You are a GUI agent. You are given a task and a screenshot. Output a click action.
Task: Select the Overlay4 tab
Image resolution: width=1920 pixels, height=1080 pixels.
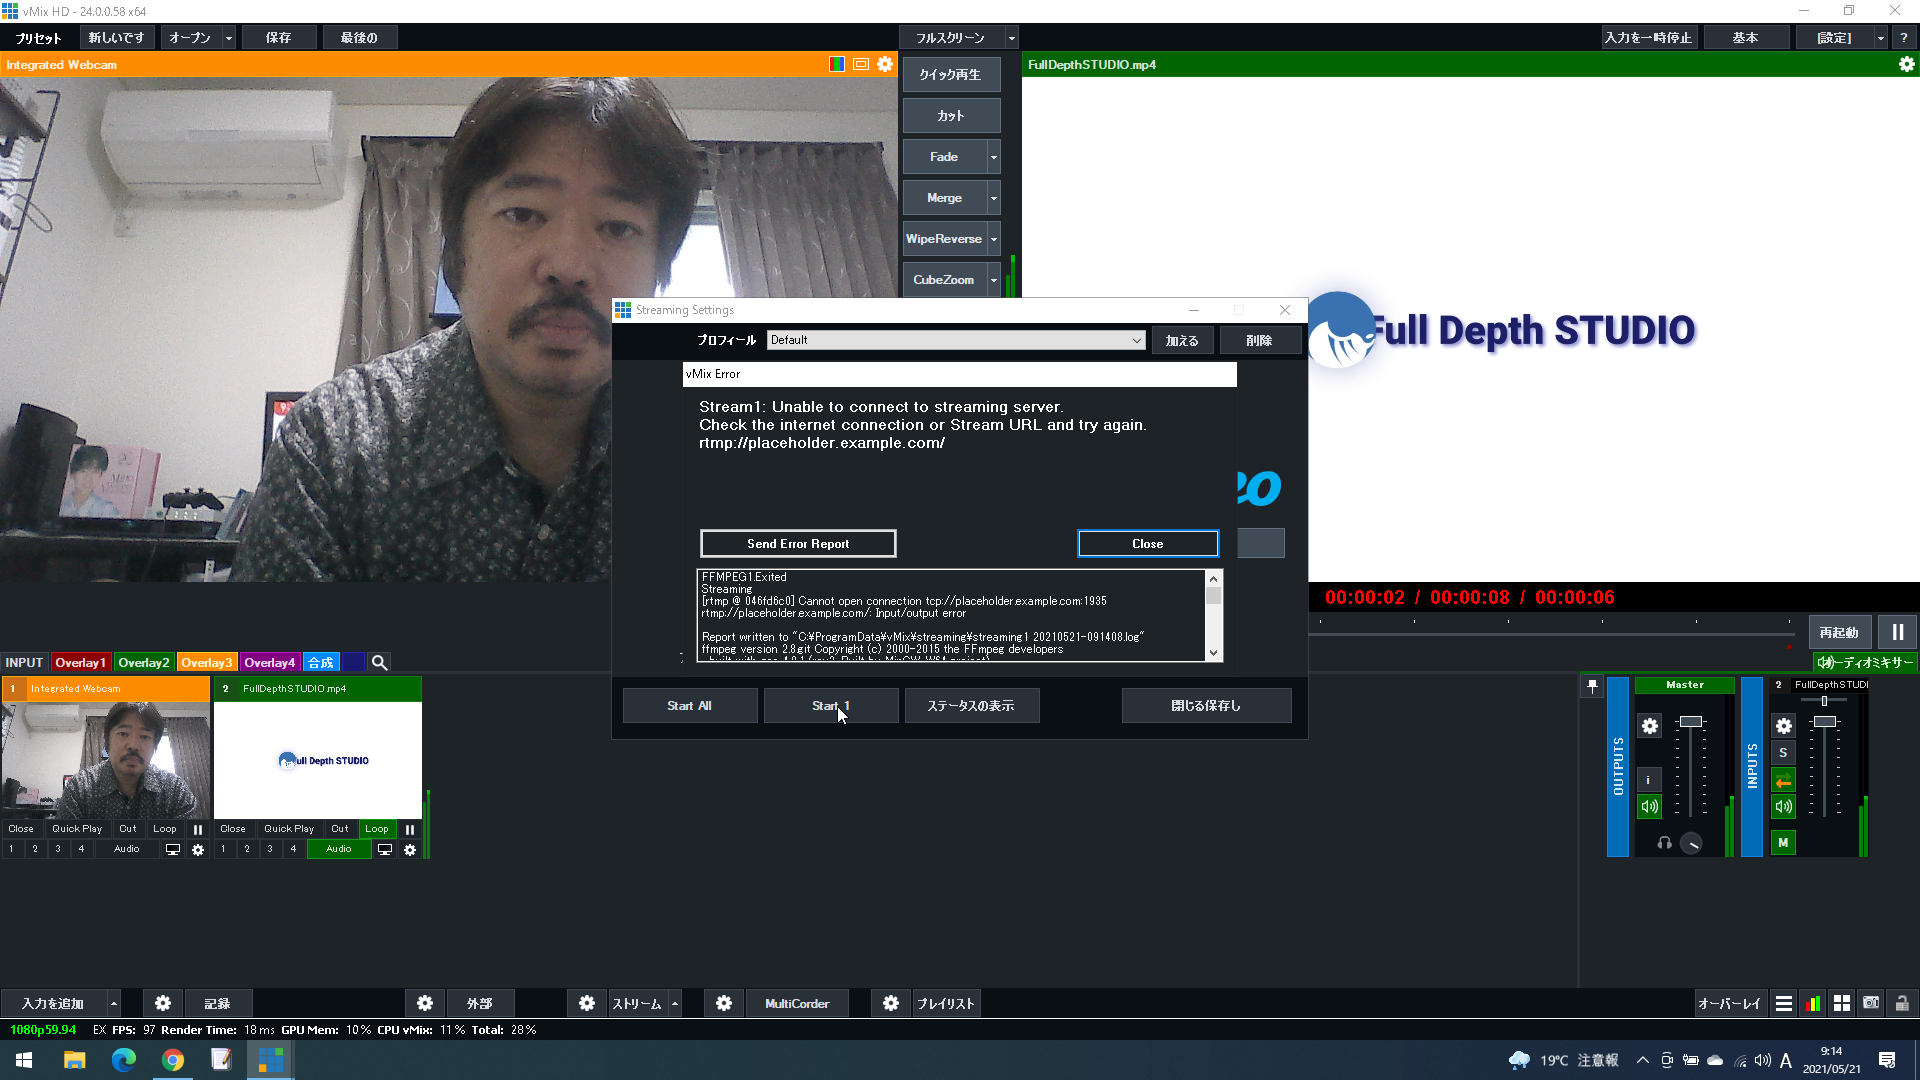[x=269, y=662]
